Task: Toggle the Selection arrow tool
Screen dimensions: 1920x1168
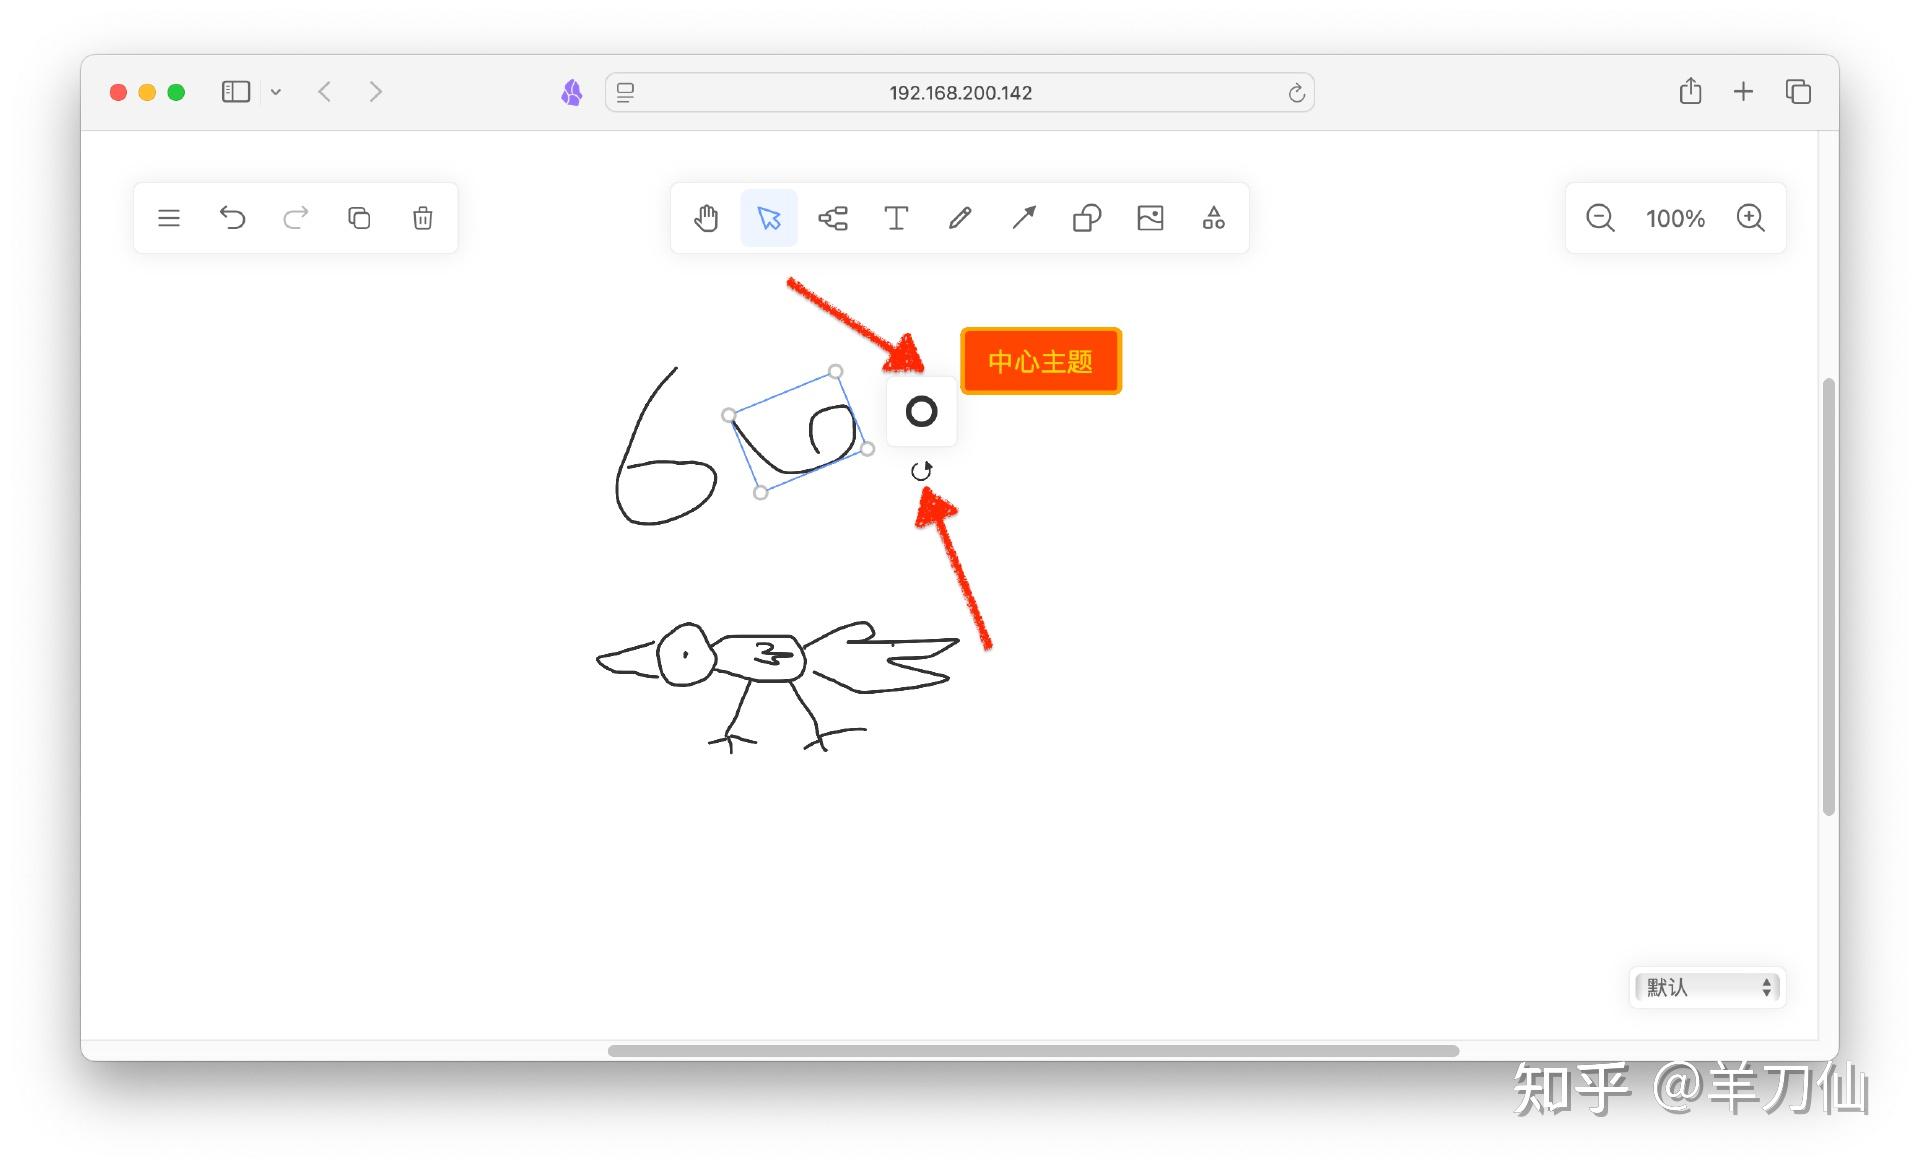Action: [x=769, y=218]
